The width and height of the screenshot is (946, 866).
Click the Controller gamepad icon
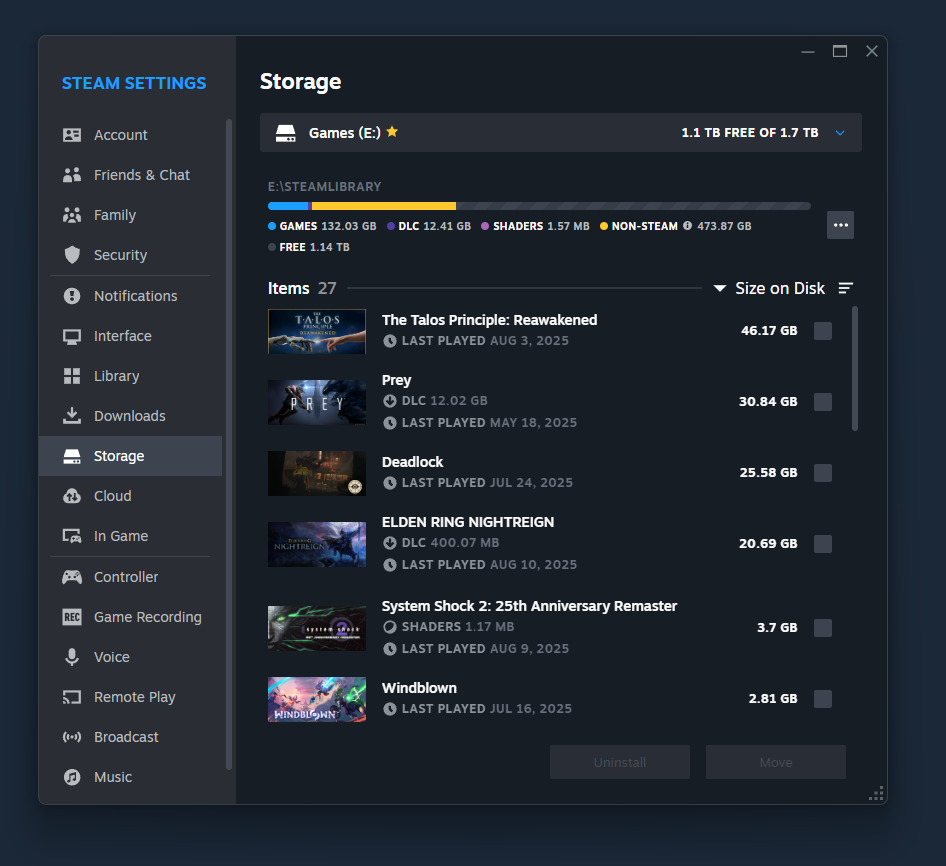[72, 577]
